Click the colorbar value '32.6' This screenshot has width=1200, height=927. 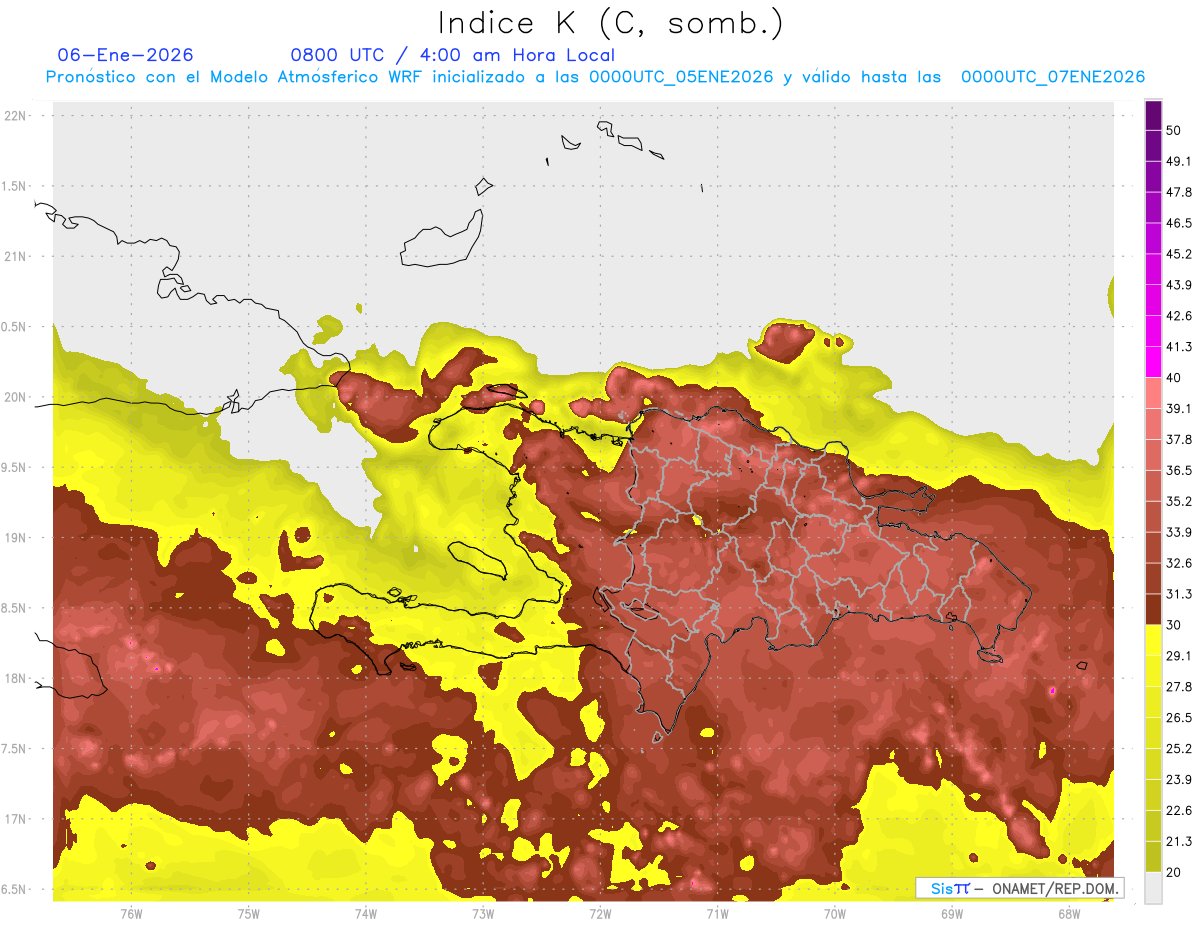click(x=1179, y=563)
